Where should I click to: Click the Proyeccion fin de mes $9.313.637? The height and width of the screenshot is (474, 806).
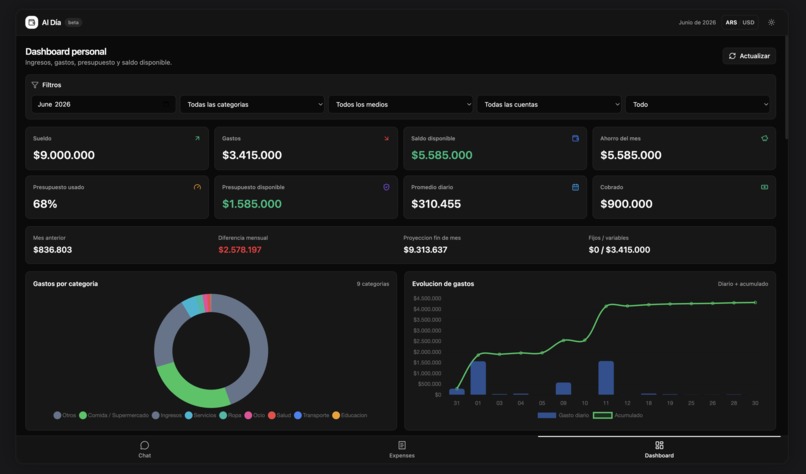[x=425, y=250]
